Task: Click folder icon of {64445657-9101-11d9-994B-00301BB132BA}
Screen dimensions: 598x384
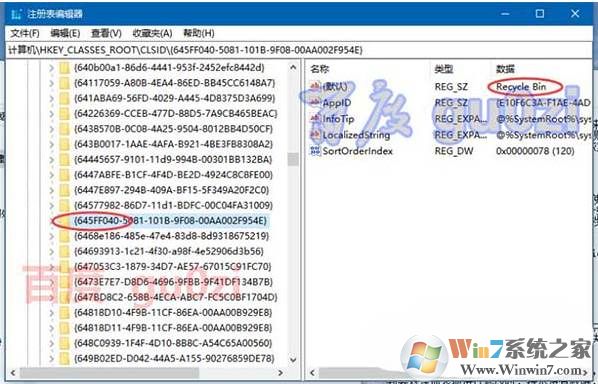Action: tap(64, 159)
